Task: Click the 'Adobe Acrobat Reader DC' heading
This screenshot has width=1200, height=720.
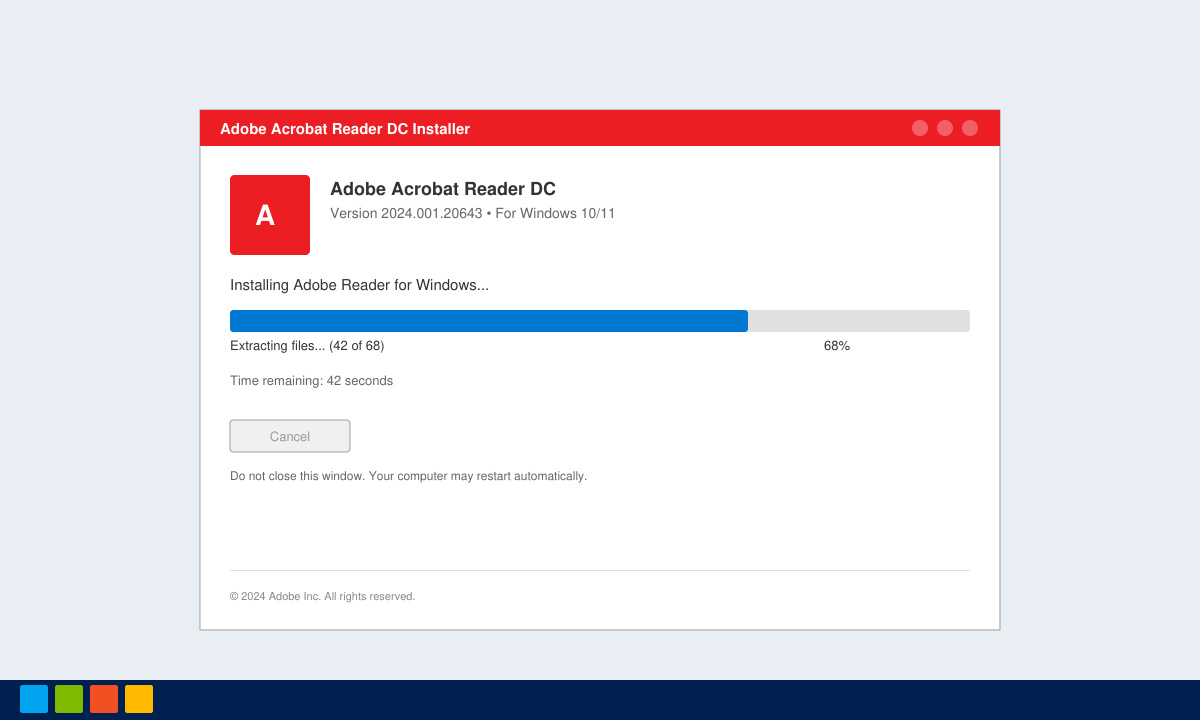Action: tap(443, 189)
